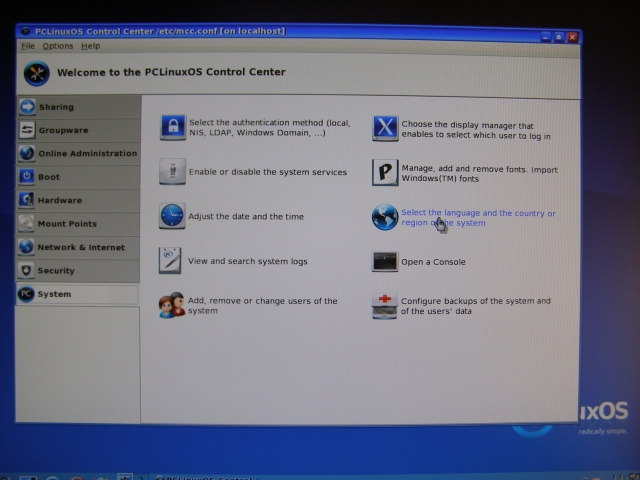
Task: Click 'Adjust the date and the time' link
Action: [246, 217]
